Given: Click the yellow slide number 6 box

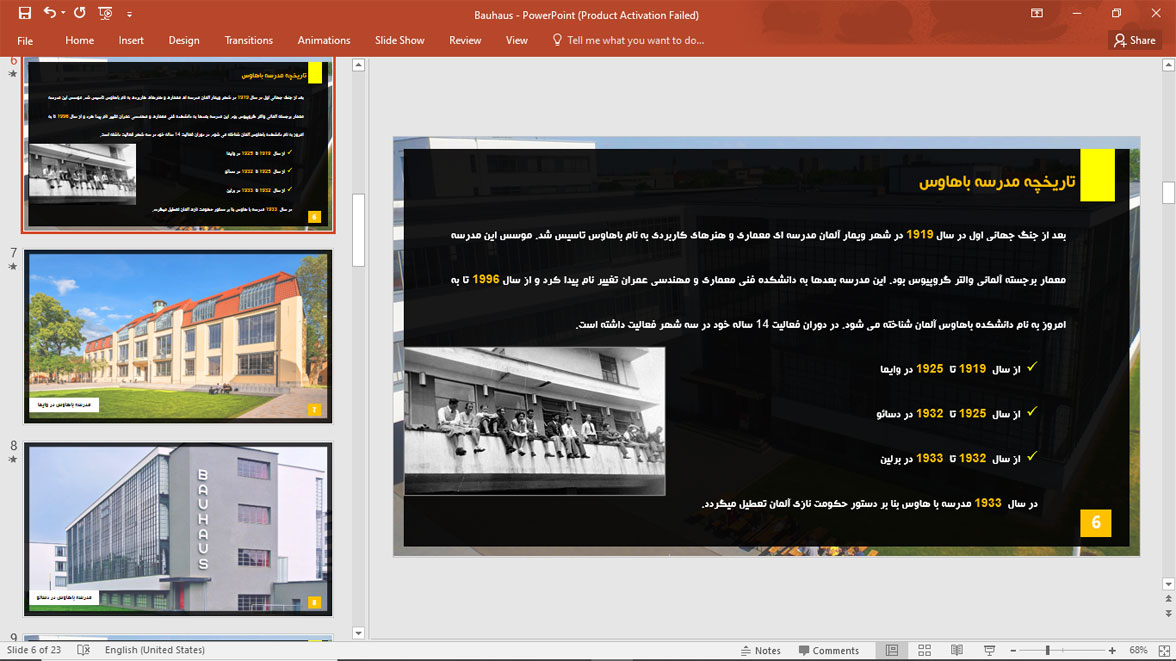Looking at the screenshot, I should point(1096,523).
